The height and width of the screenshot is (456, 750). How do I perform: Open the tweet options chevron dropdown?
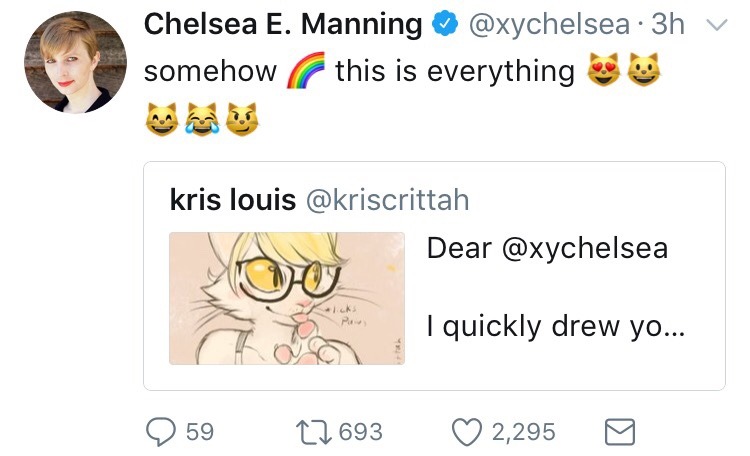click(x=714, y=27)
